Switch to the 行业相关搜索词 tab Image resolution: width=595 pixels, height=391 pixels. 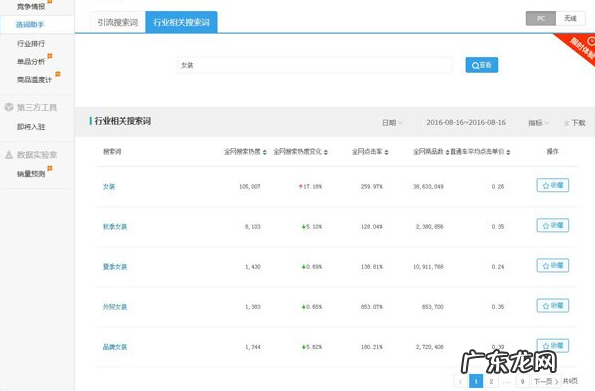181,22
